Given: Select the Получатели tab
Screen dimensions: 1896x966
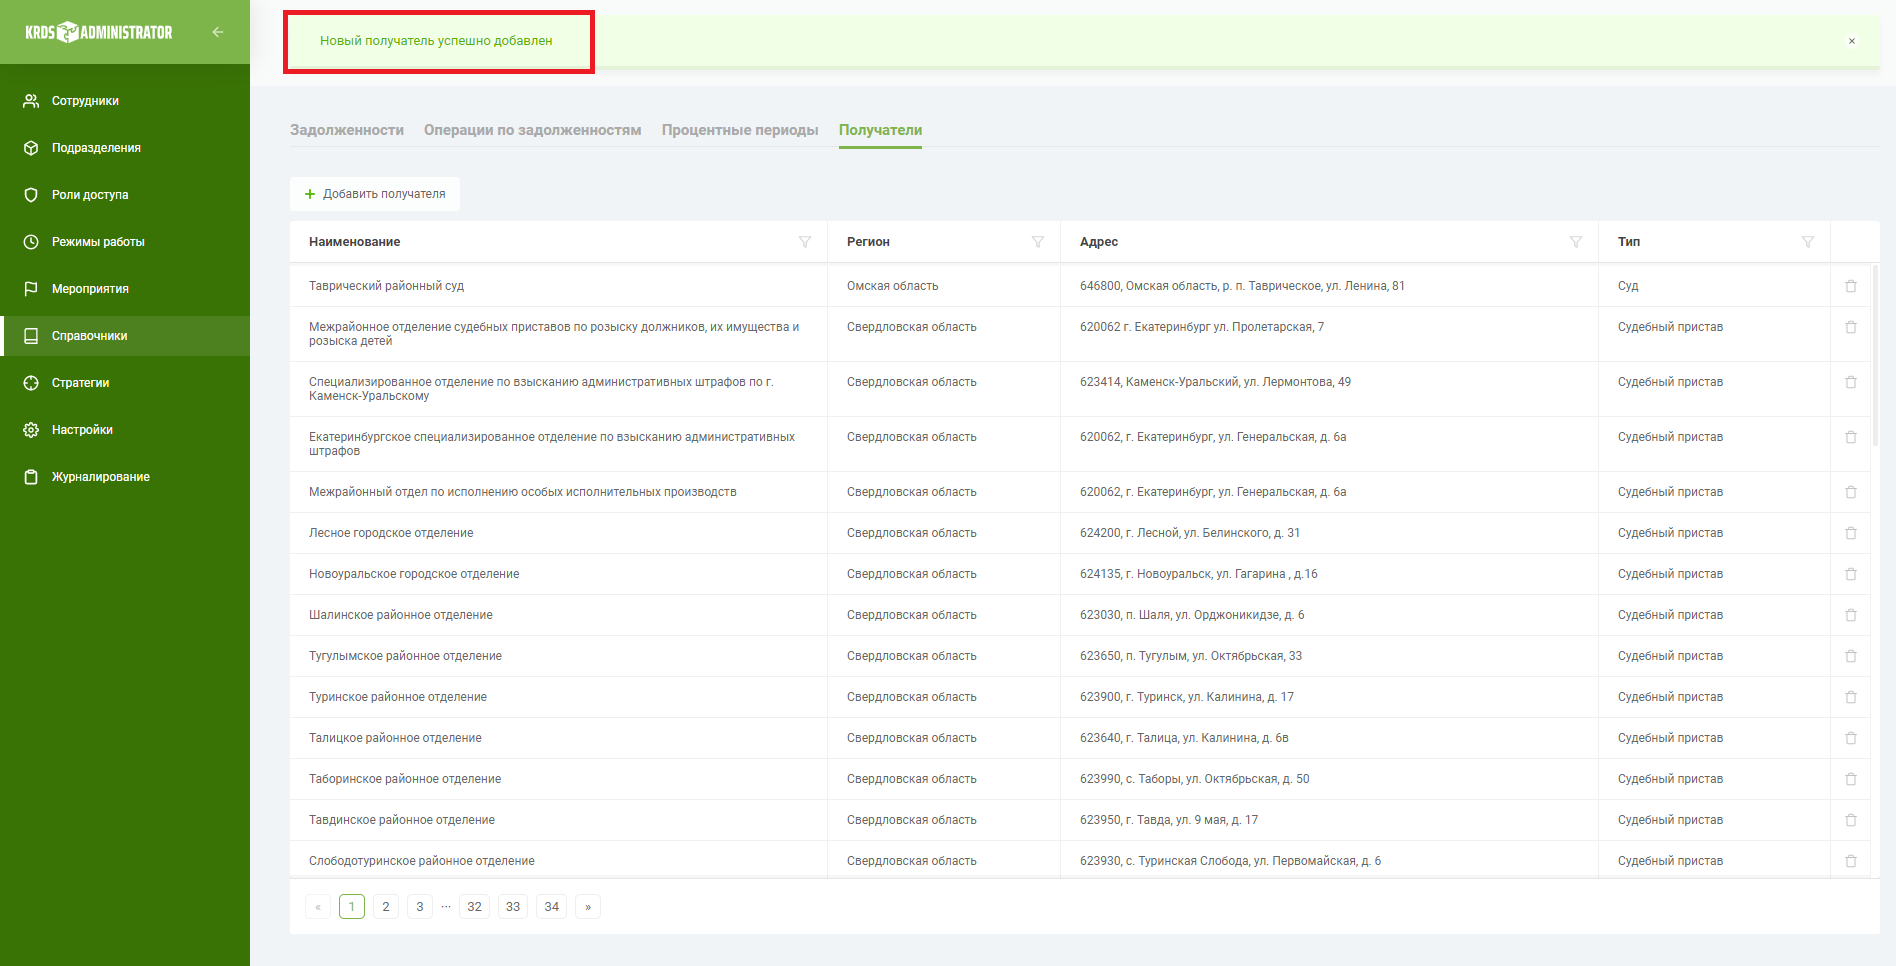Looking at the screenshot, I should (880, 130).
